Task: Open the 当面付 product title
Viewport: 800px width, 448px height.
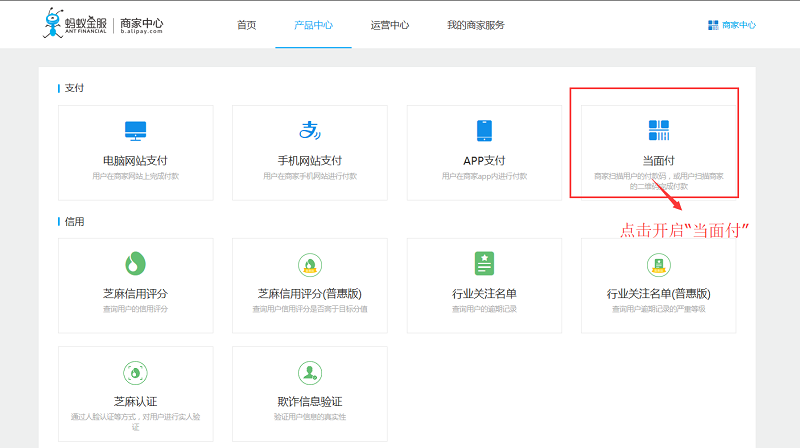Action: [659, 161]
